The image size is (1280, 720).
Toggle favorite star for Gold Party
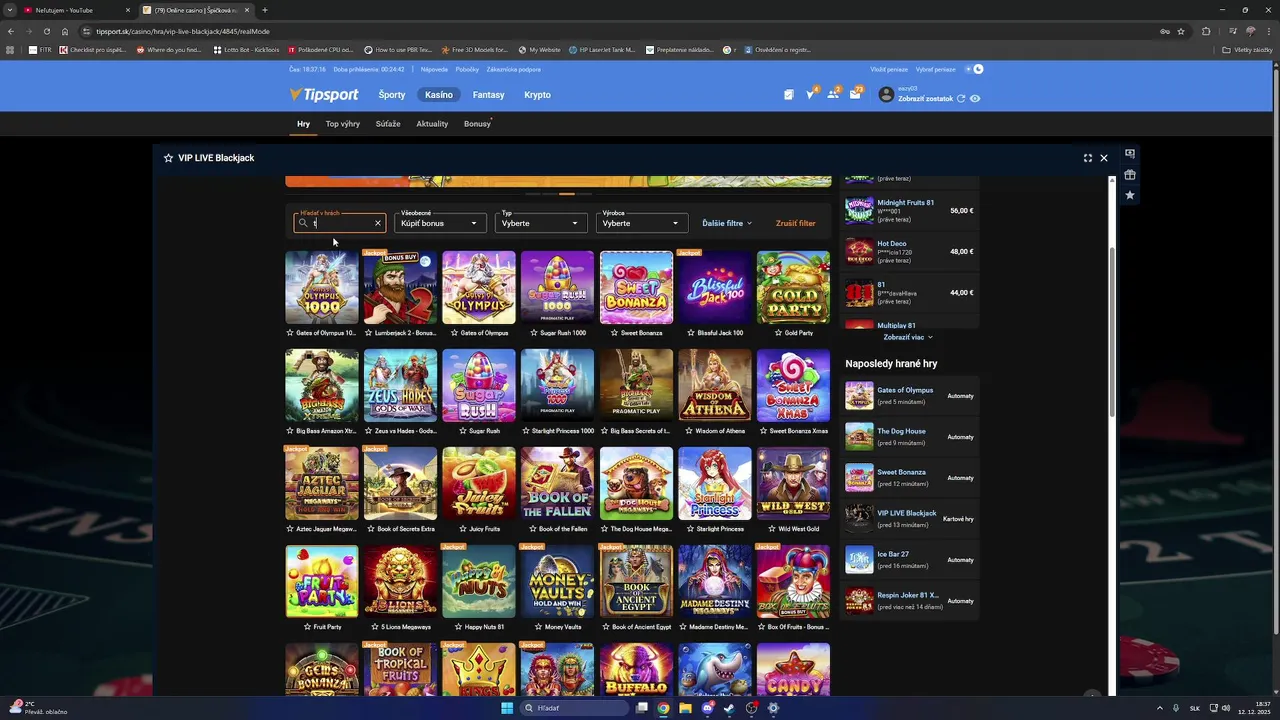tap(778, 333)
